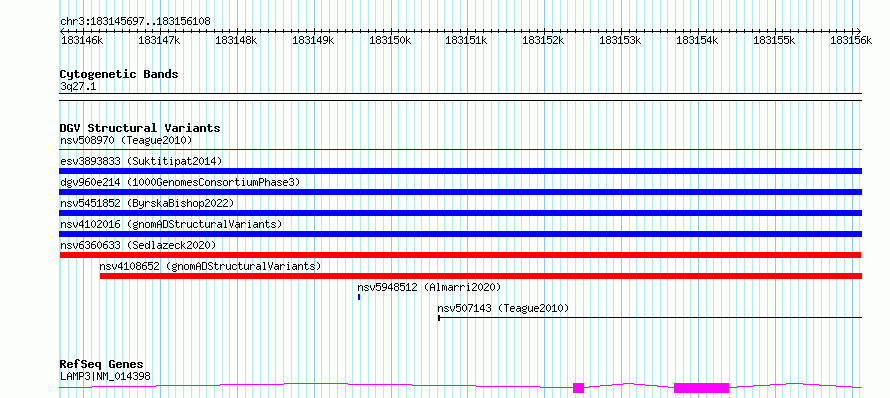Click the dgv960e214 (1000GenomesConsortiumPhase3) label
This screenshot has height=398, width=890.
180,182
